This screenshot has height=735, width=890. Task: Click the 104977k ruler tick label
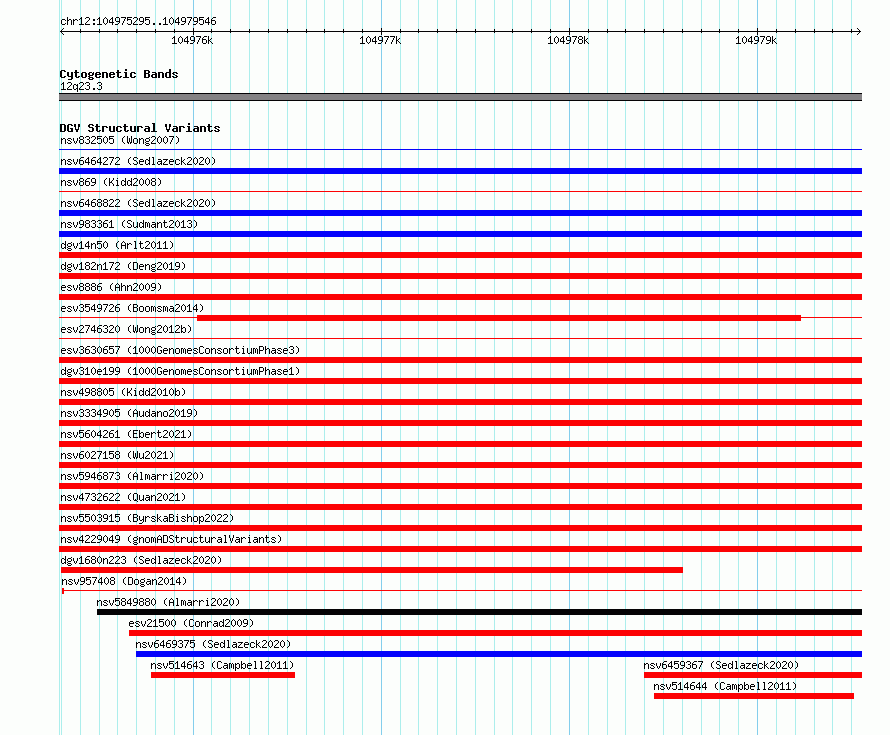380,40
